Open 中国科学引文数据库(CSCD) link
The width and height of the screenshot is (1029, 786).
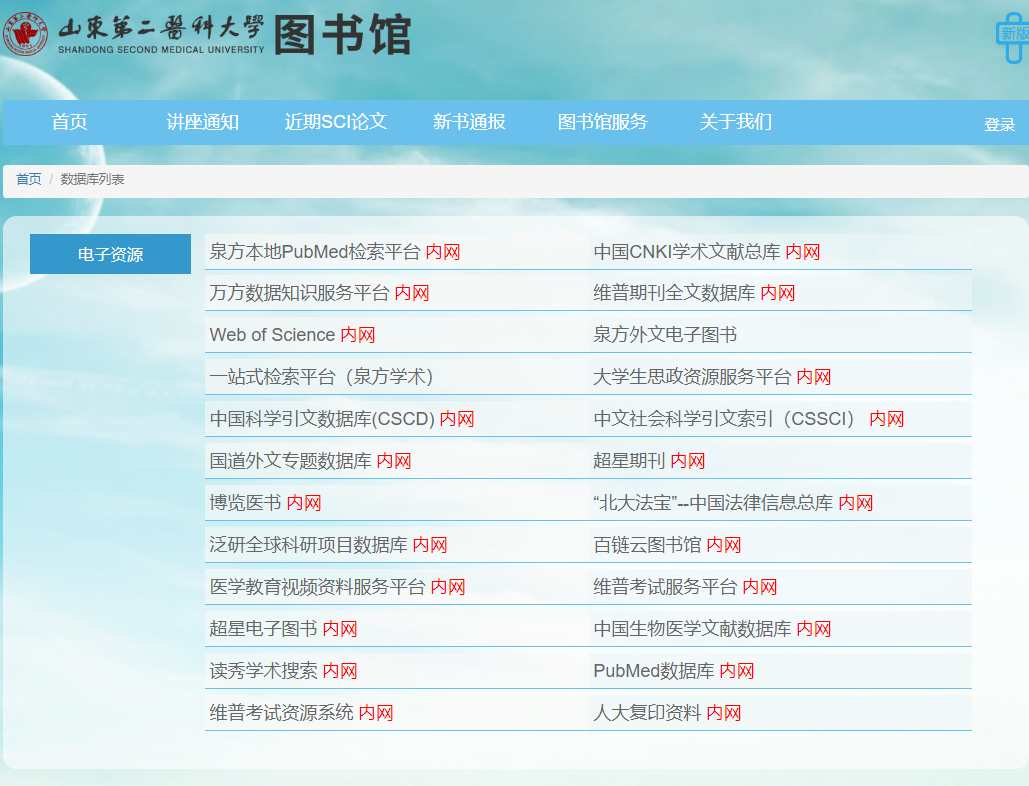(322, 420)
